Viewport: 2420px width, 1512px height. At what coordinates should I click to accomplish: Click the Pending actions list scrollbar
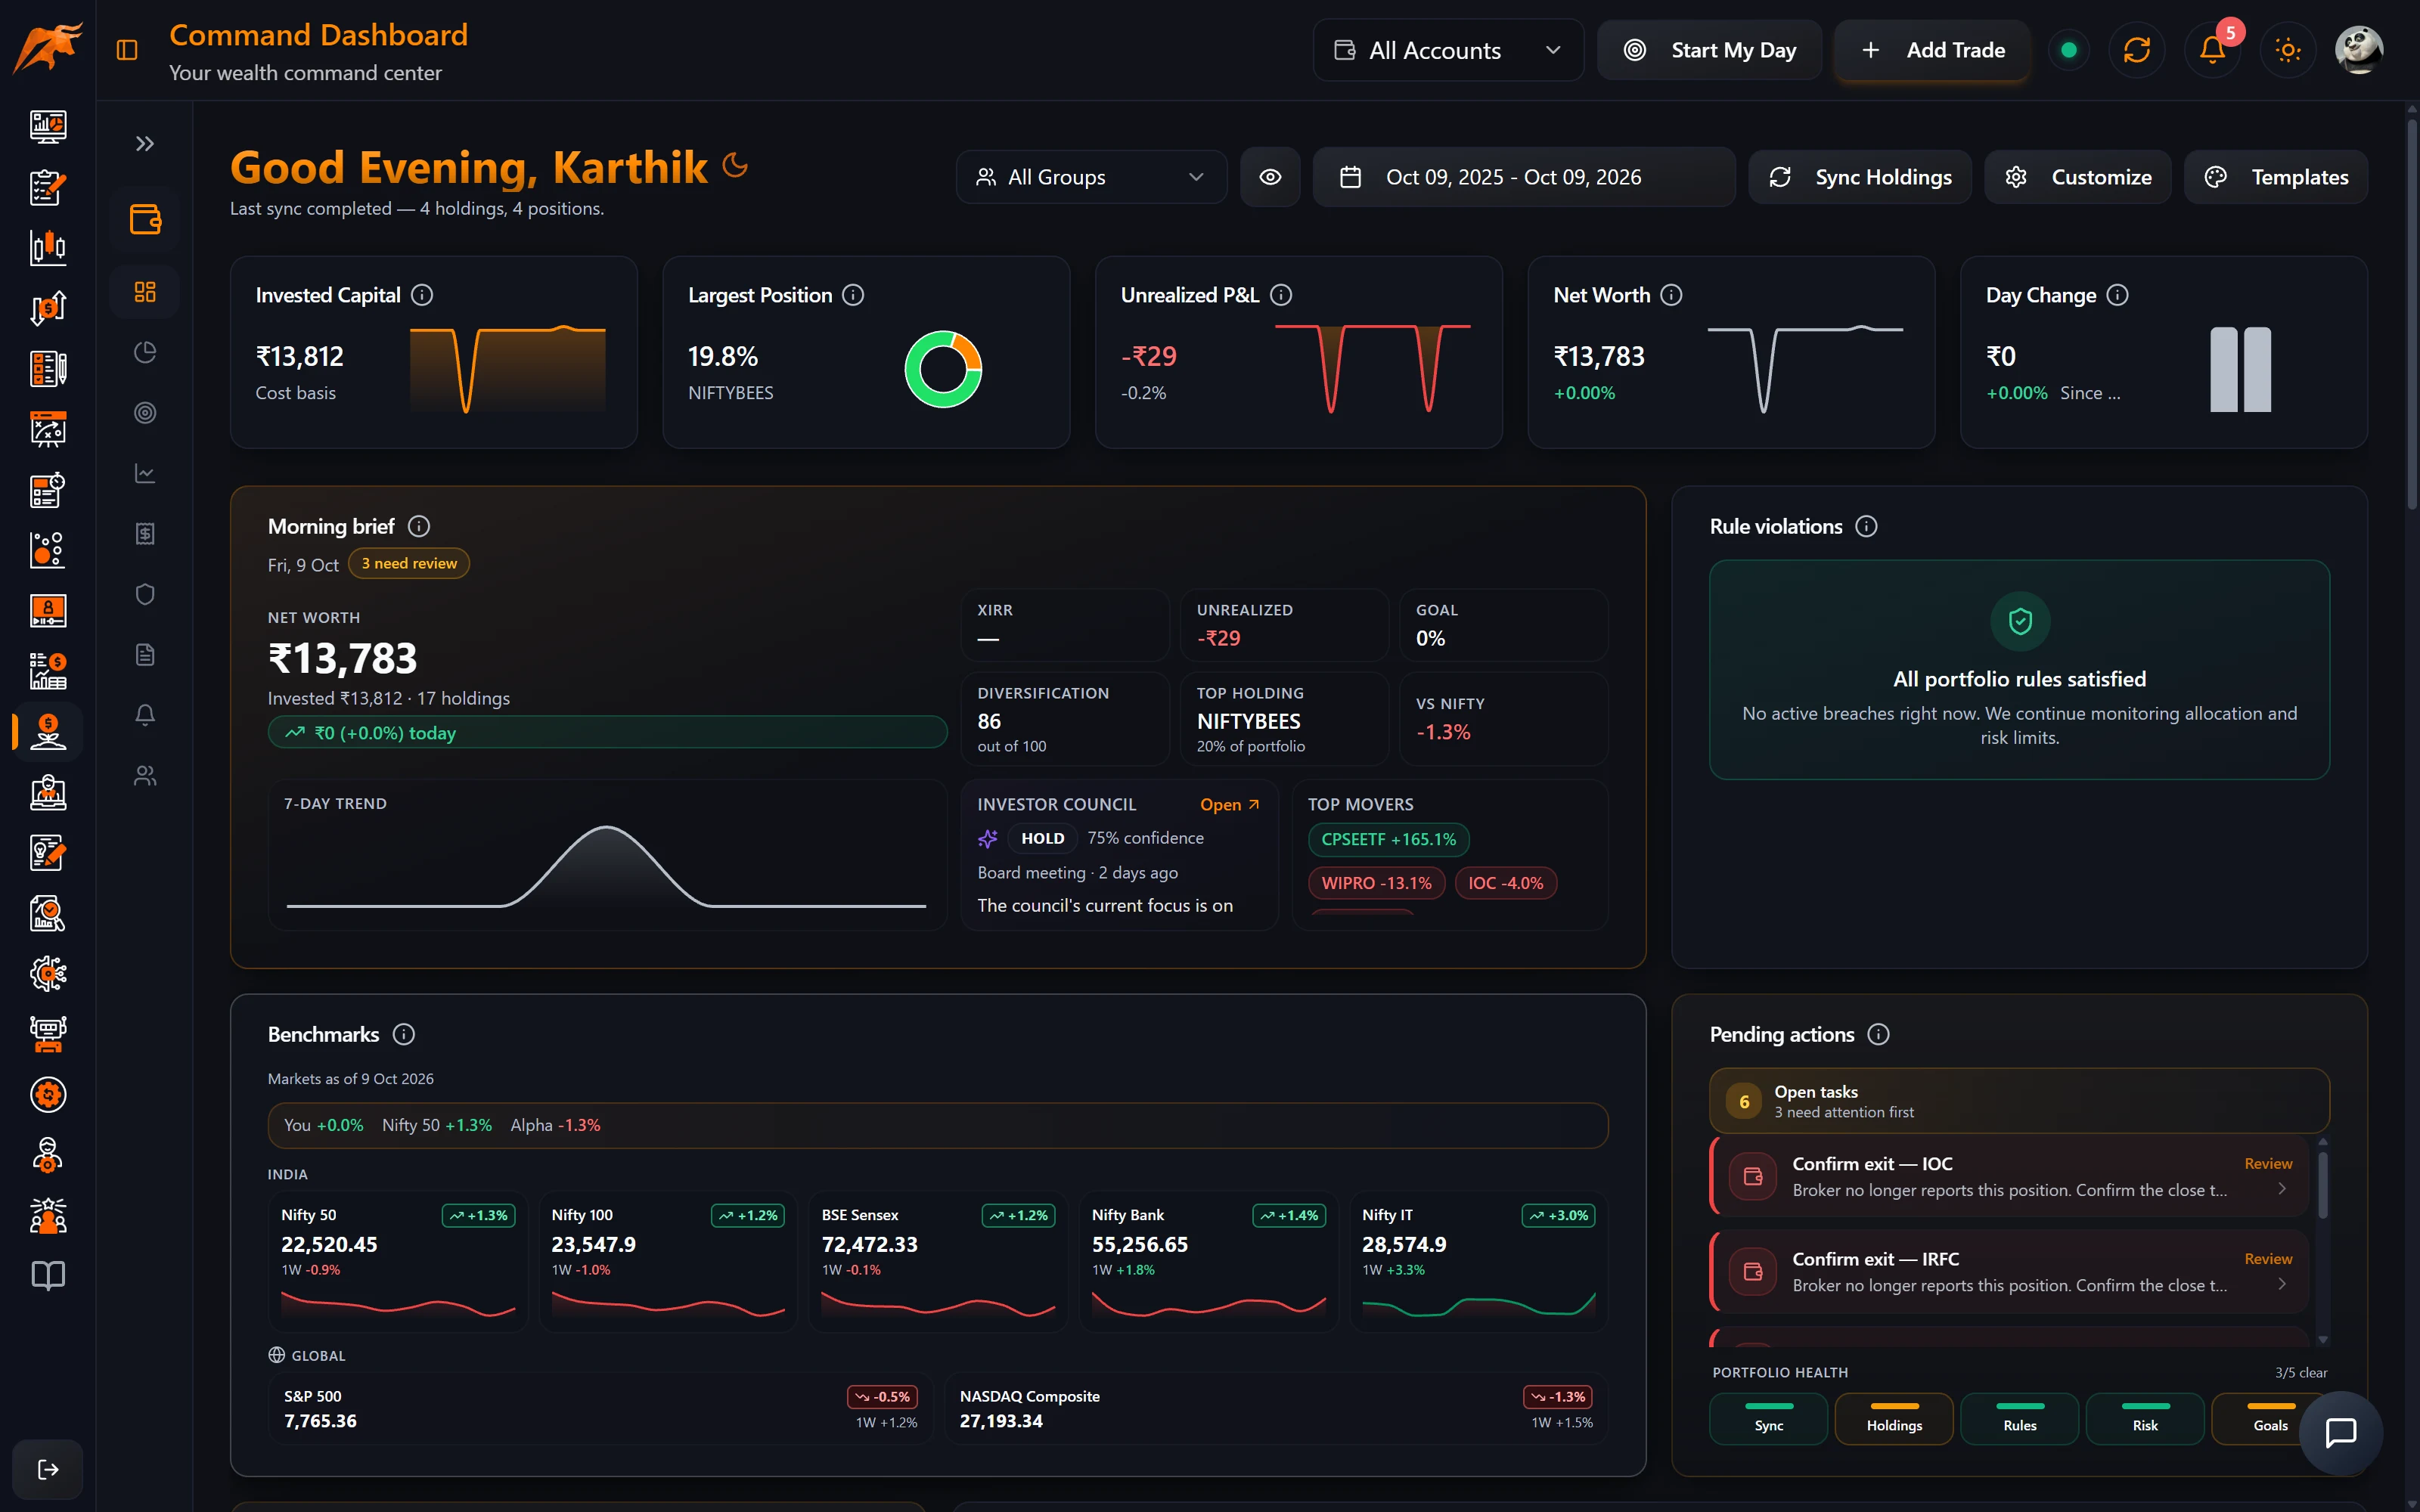[x=2322, y=1185]
